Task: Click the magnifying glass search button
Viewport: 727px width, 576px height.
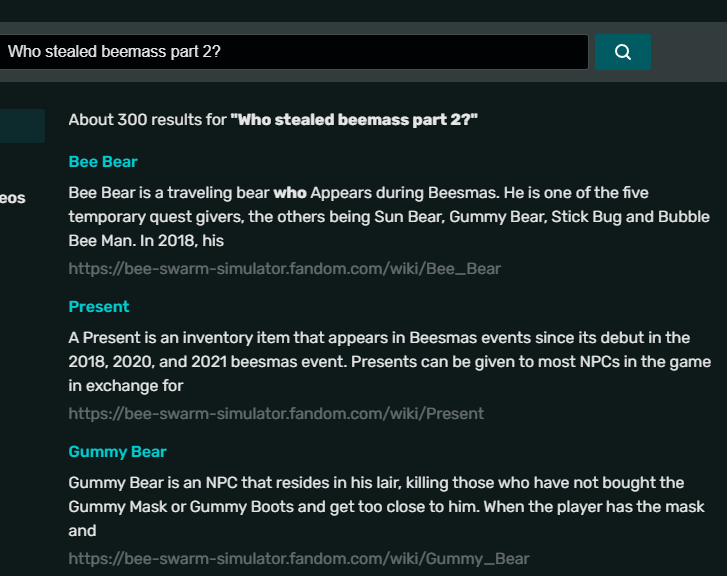Action: (x=623, y=52)
